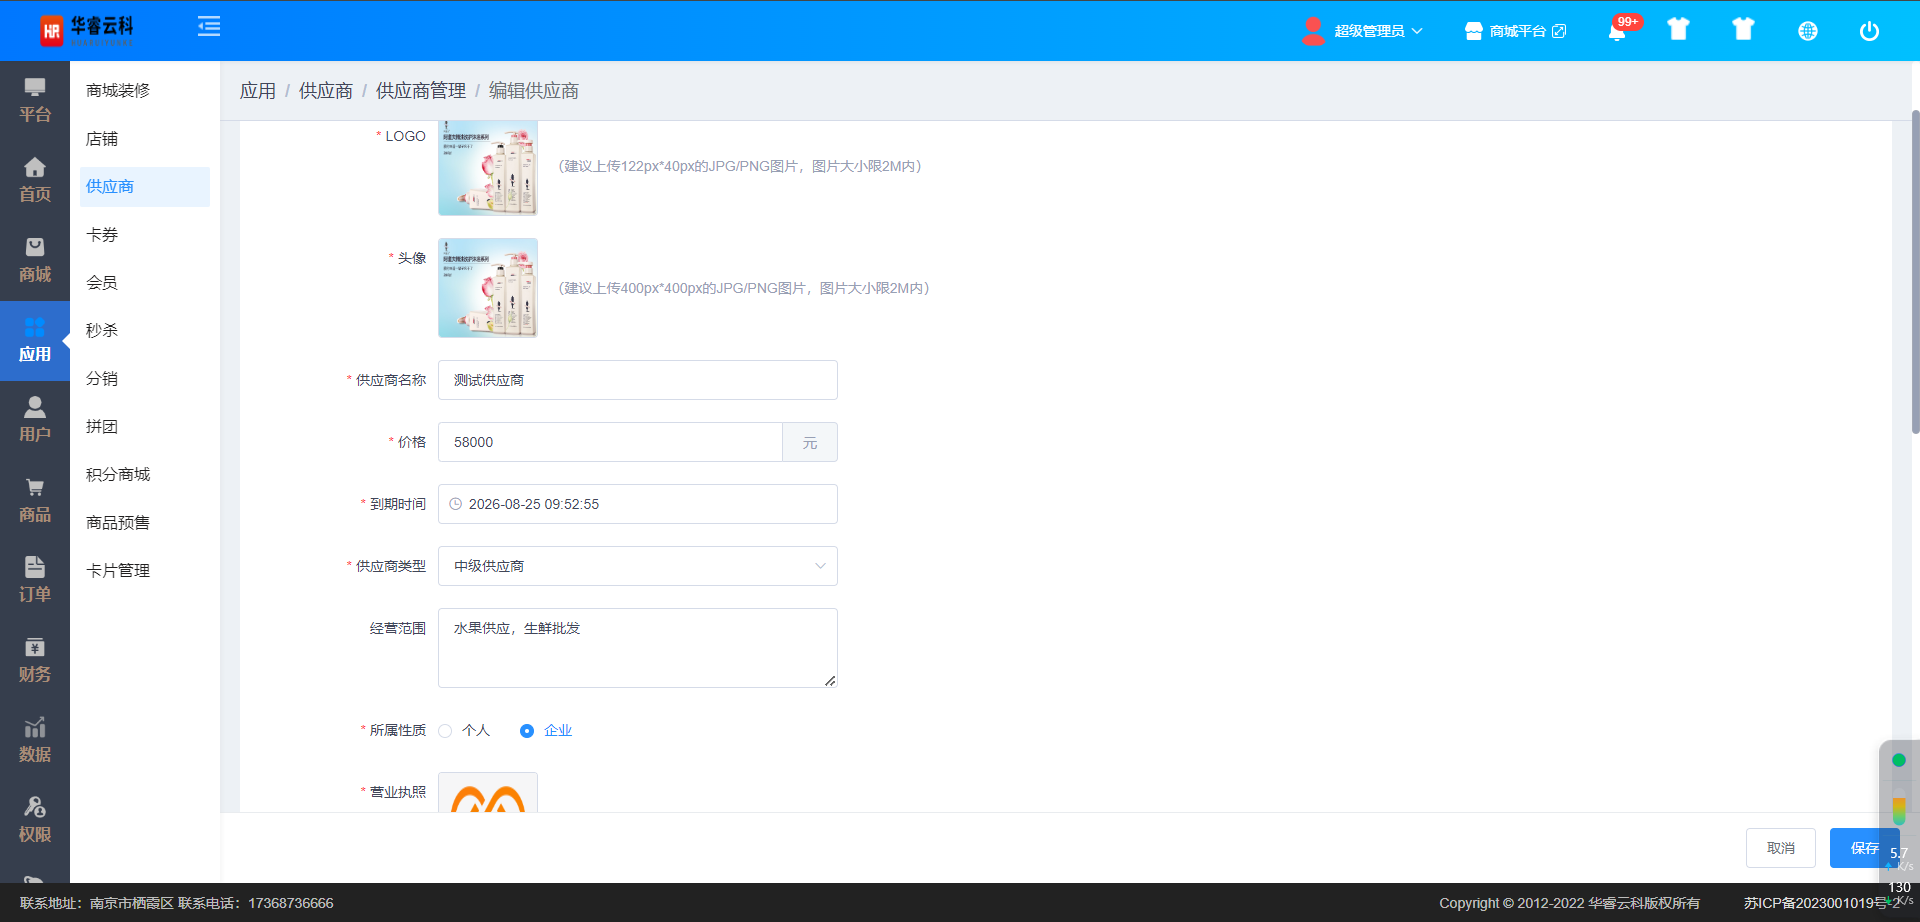This screenshot has width=1920, height=922.
Task: Click the power logout icon
Action: click(1868, 31)
